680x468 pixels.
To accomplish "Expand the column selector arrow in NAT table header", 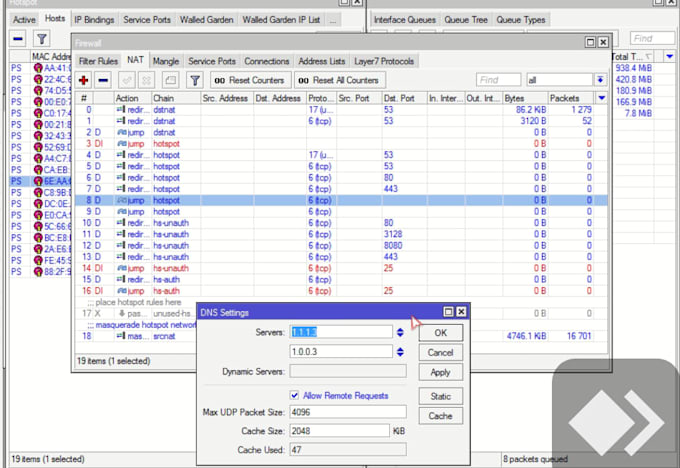I will (602, 98).
